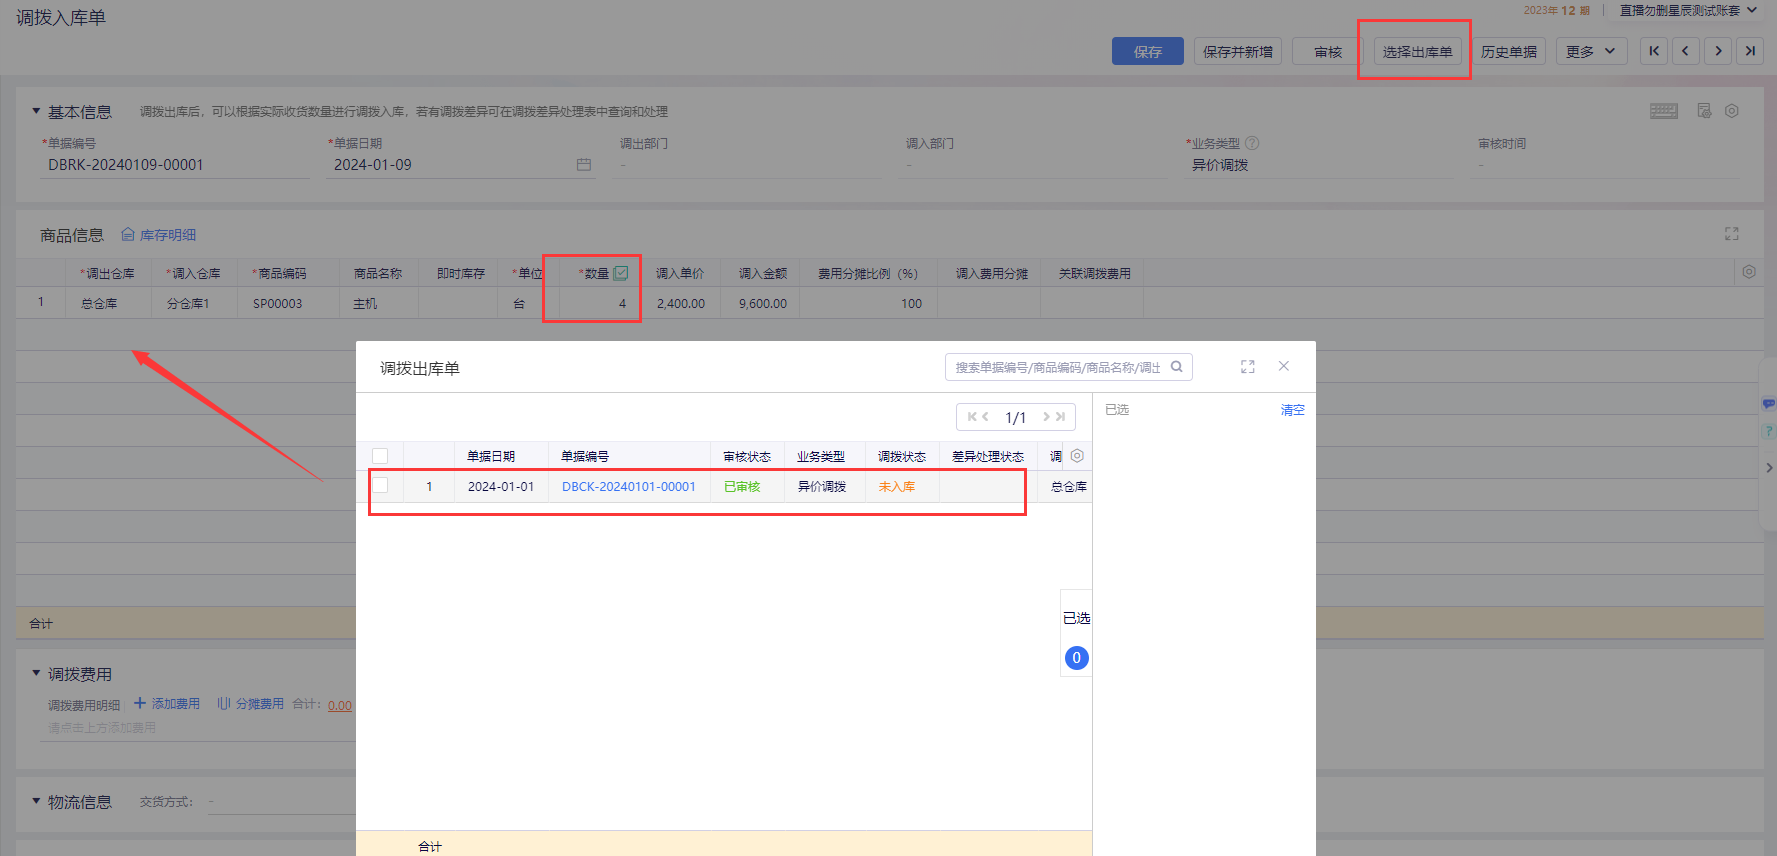Click keyboard shortcut icon in 基本信息
The image size is (1777, 856).
click(1664, 111)
